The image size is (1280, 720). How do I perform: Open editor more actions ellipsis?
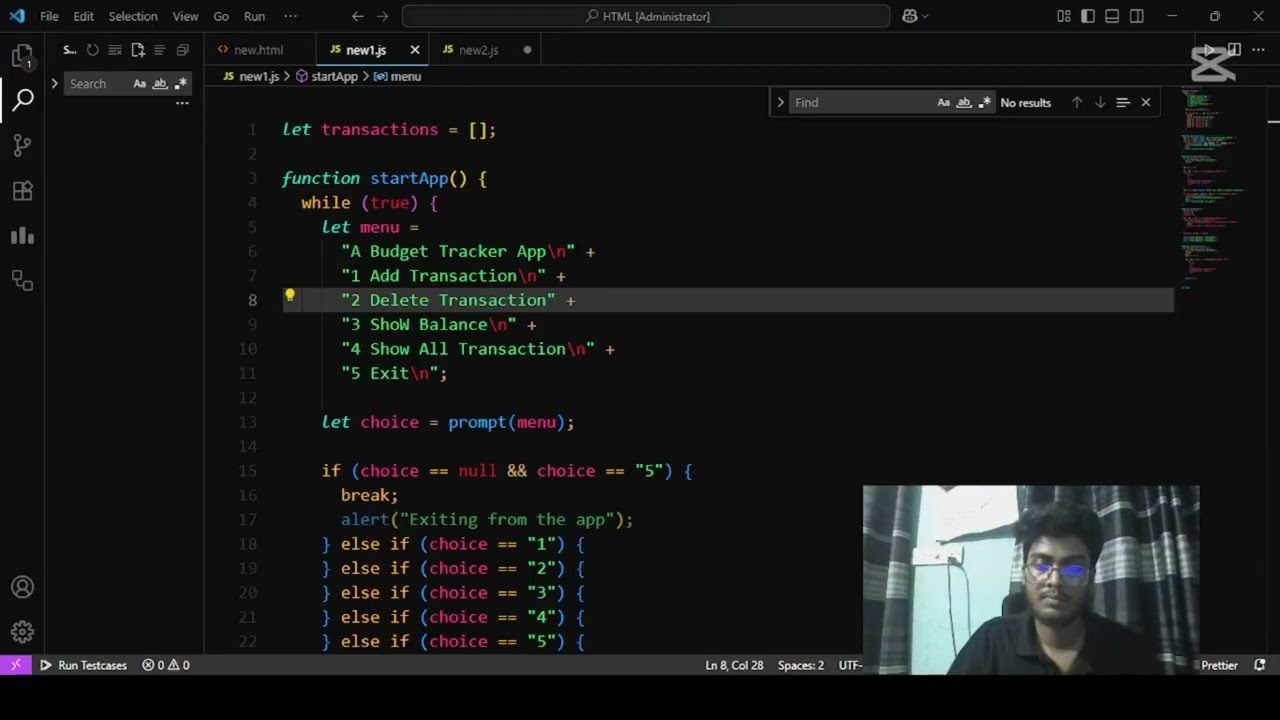pyautogui.click(x=1260, y=50)
